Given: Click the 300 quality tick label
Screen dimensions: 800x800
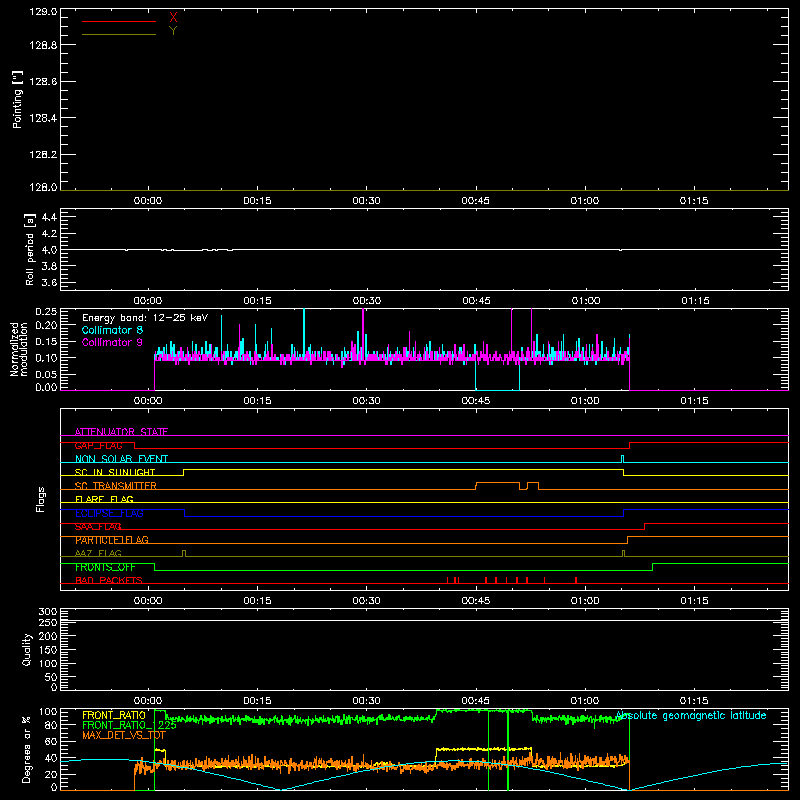Looking at the screenshot, I should 48,612.
